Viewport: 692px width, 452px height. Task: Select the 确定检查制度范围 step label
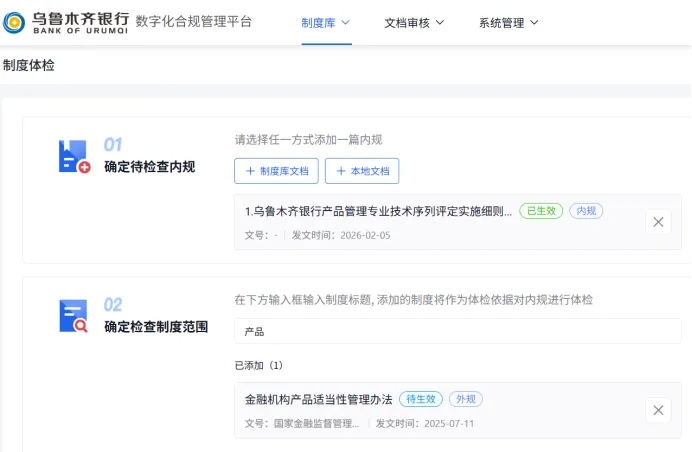(156, 326)
